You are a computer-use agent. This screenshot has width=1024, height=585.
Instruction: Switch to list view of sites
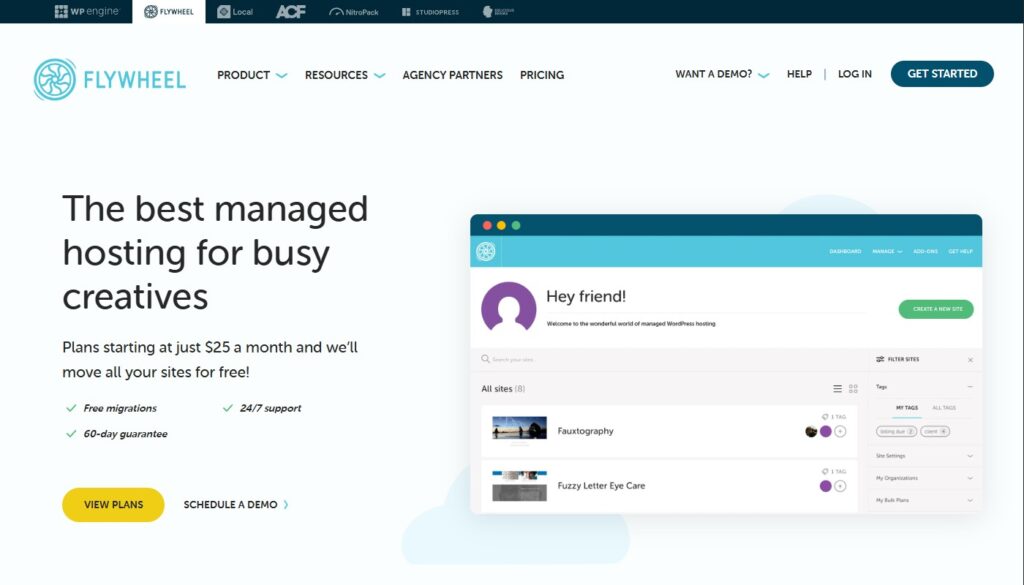pyautogui.click(x=837, y=388)
